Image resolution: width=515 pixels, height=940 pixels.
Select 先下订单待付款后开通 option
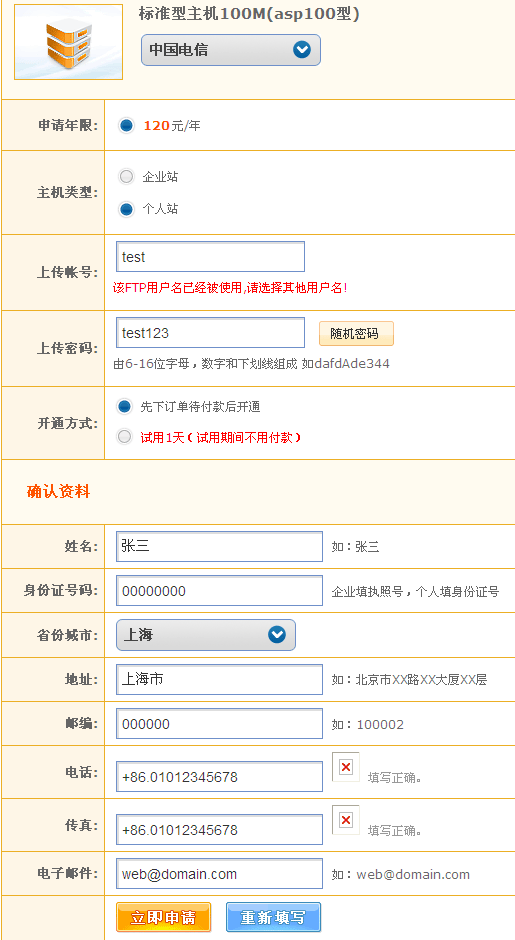pyautogui.click(x=124, y=406)
